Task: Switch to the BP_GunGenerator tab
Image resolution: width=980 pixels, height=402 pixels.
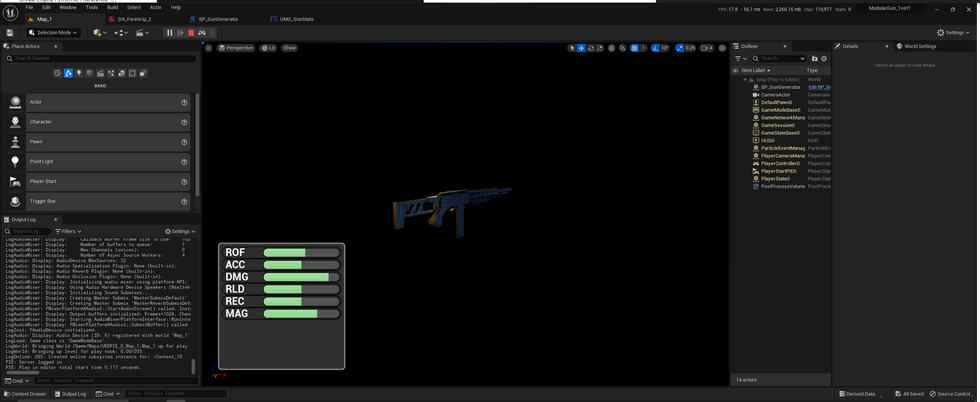Action: [x=218, y=19]
